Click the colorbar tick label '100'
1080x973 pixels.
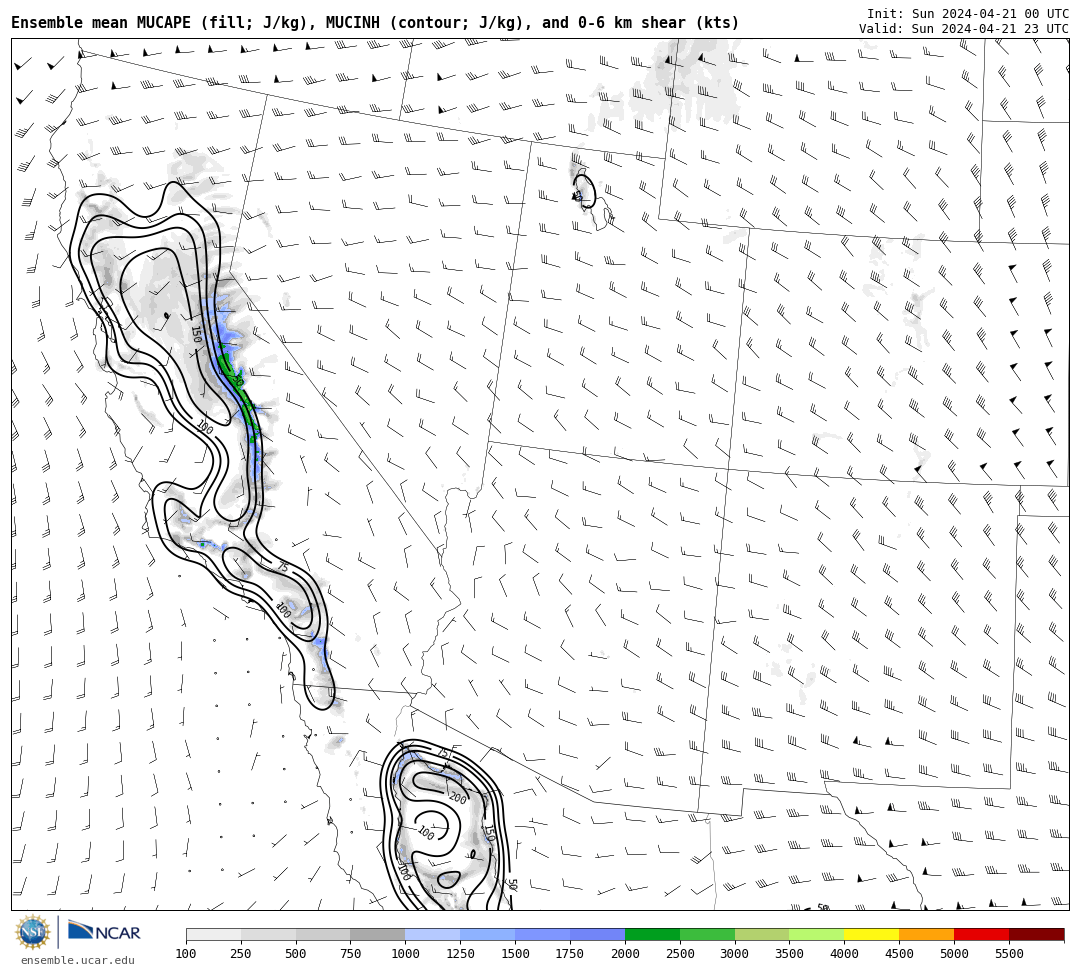click(186, 954)
